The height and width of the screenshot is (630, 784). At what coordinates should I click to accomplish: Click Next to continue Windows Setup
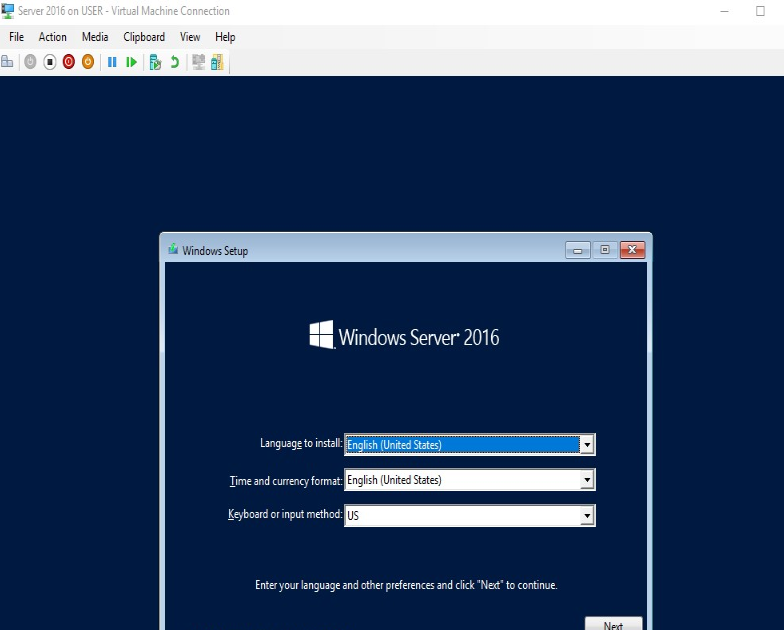point(614,624)
